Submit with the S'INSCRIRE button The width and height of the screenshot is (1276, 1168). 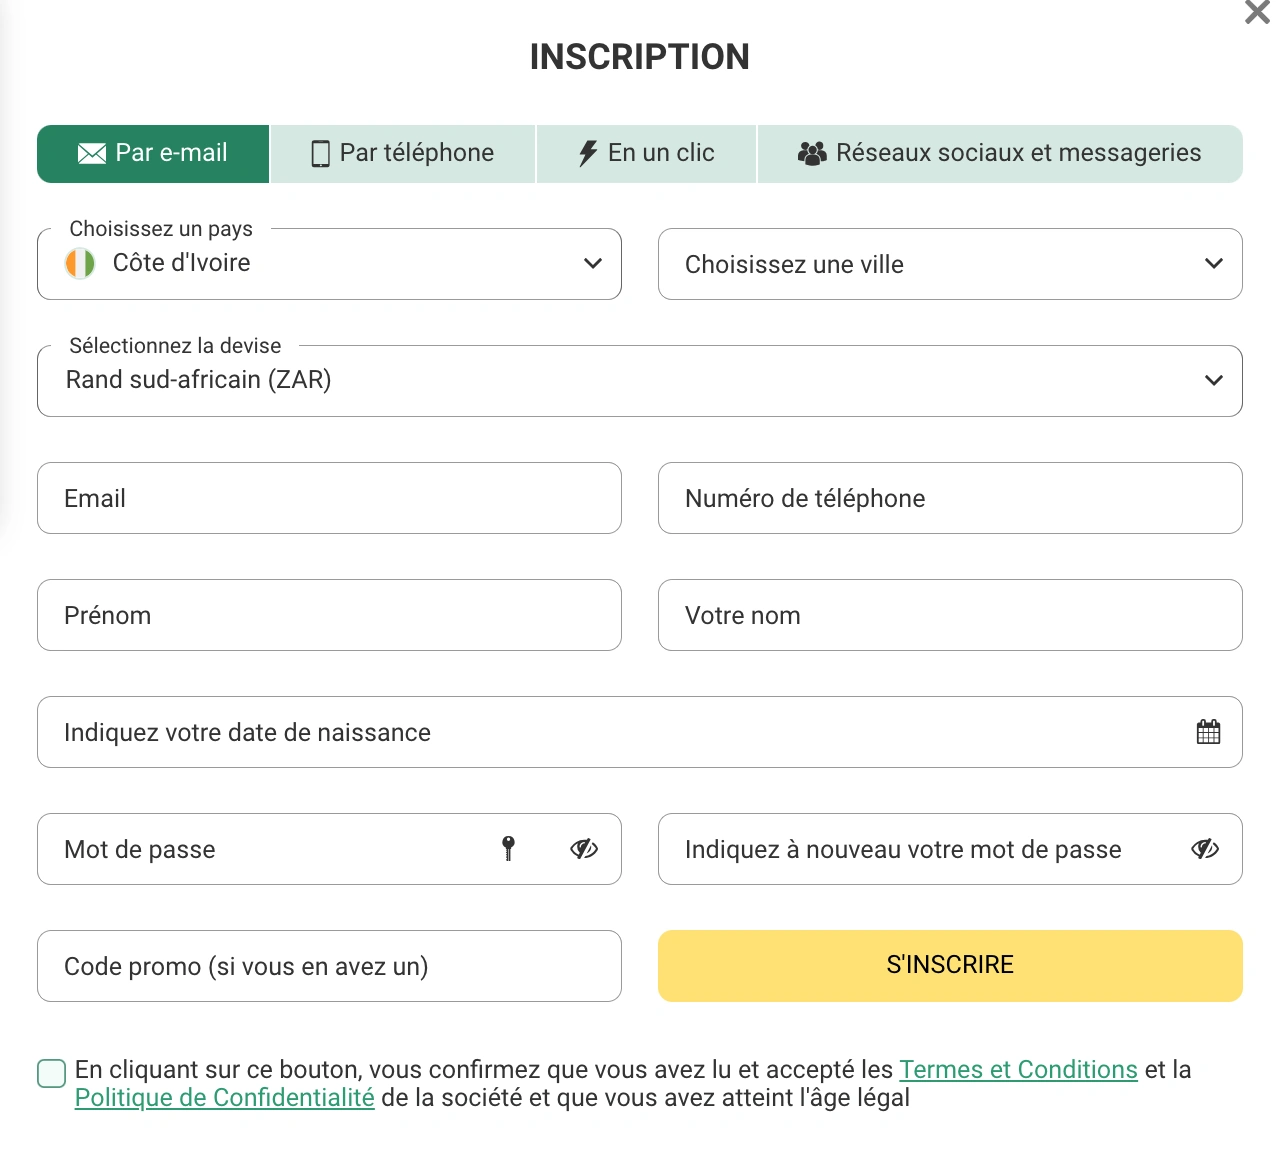pos(950,966)
